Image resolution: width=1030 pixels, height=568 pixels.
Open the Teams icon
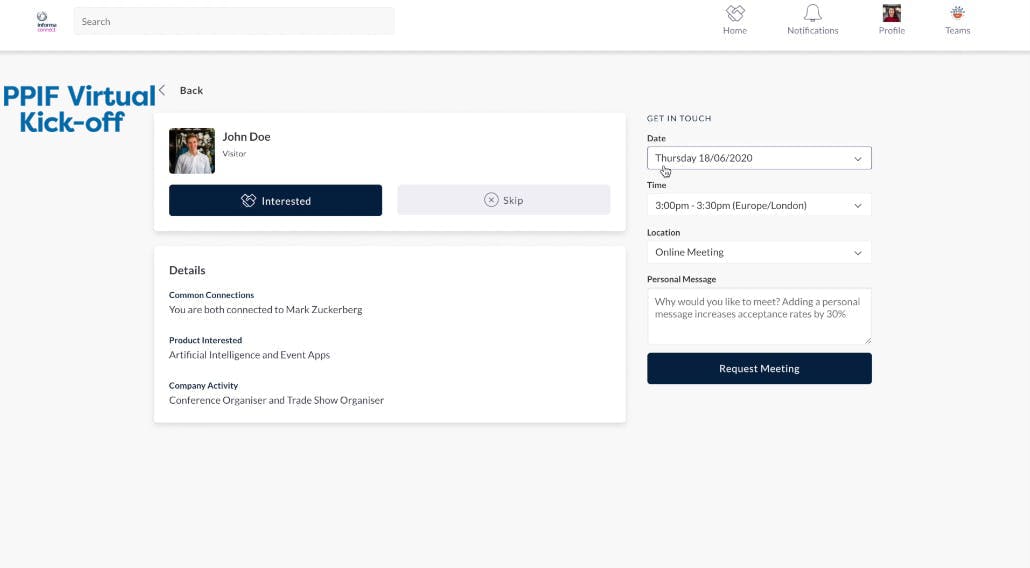click(x=957, y=14)
